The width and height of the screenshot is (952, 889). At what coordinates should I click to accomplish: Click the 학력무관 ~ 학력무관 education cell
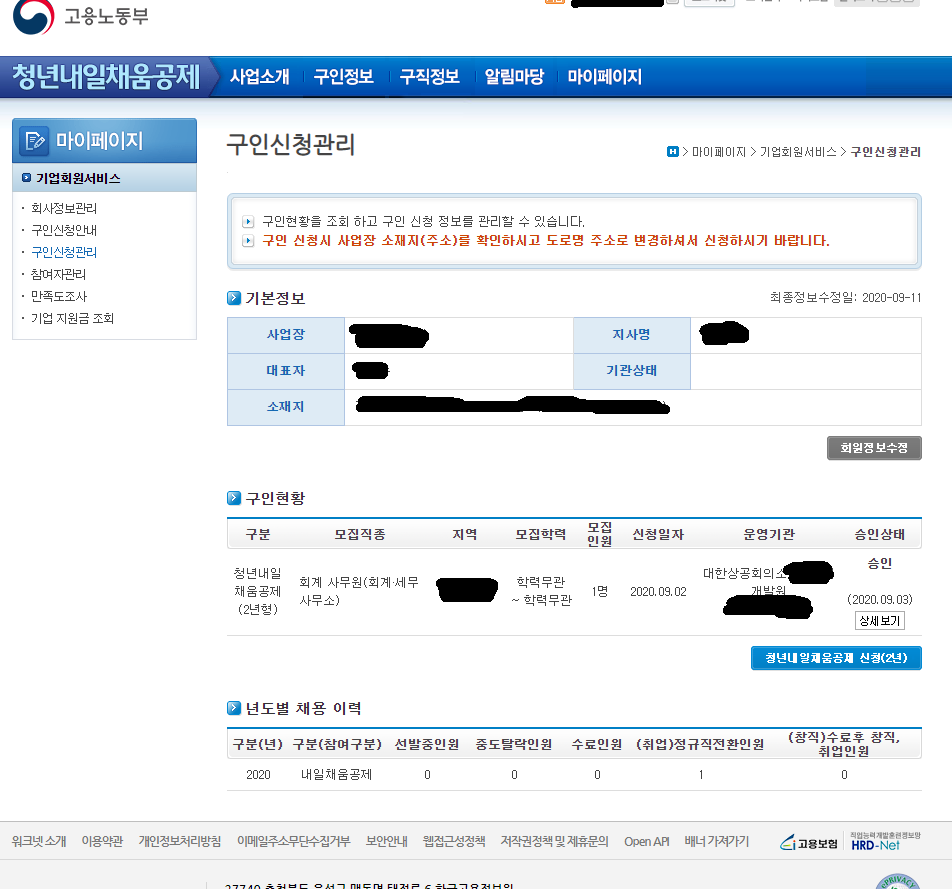541,591
